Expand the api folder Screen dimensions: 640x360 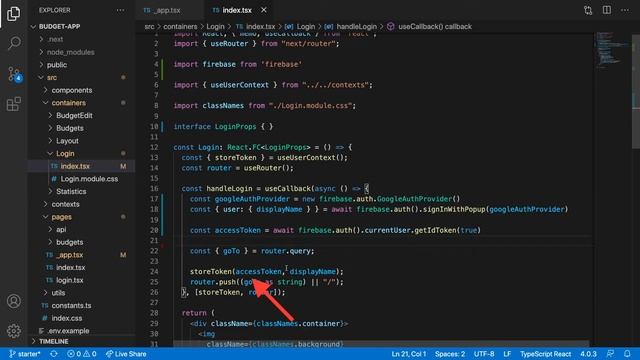coord(82,229)
